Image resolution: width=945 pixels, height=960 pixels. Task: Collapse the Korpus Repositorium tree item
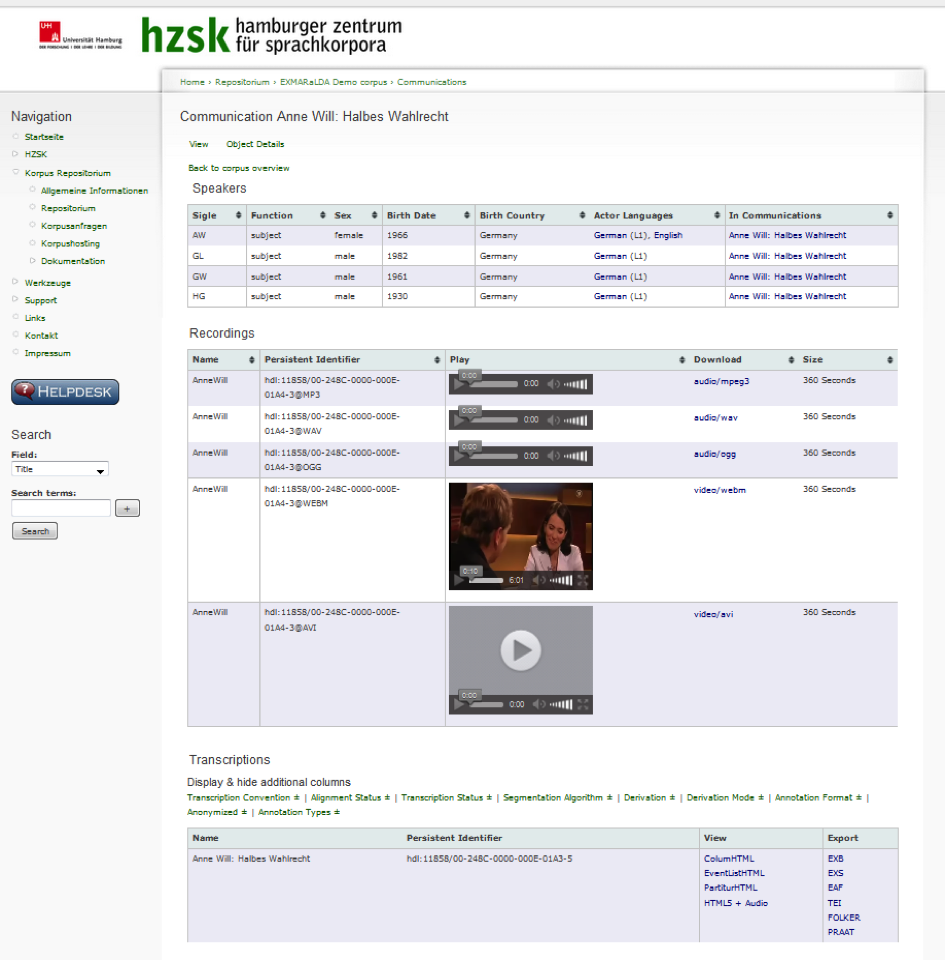(16, 172)
